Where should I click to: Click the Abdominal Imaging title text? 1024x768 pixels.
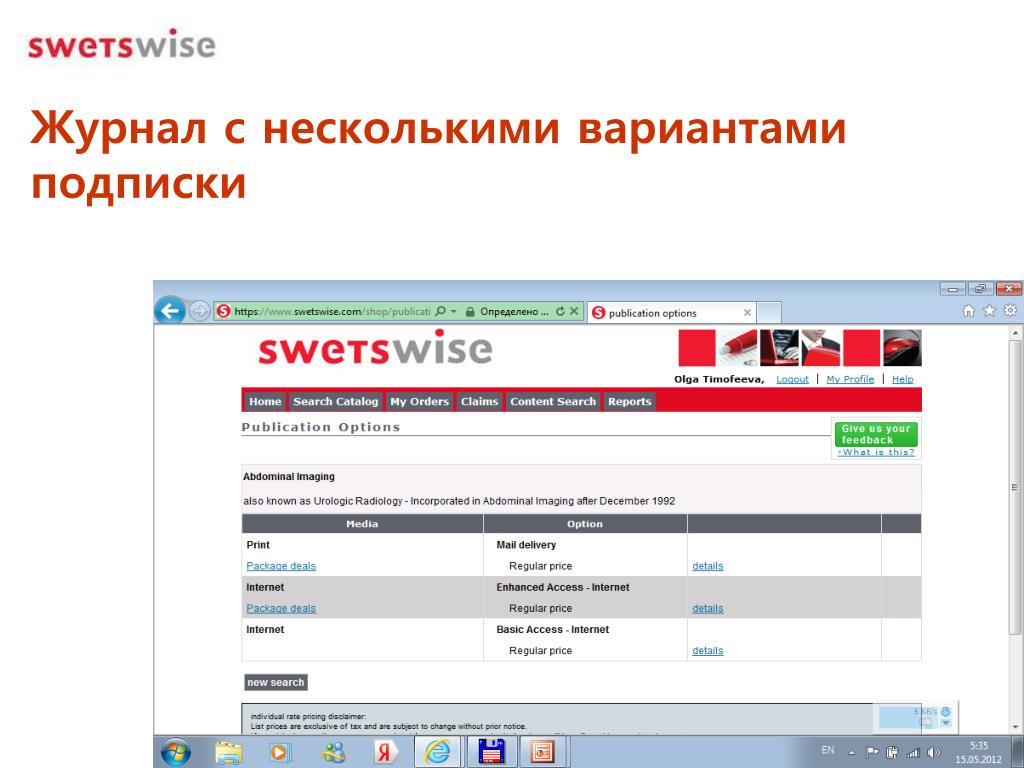point(289,477)
